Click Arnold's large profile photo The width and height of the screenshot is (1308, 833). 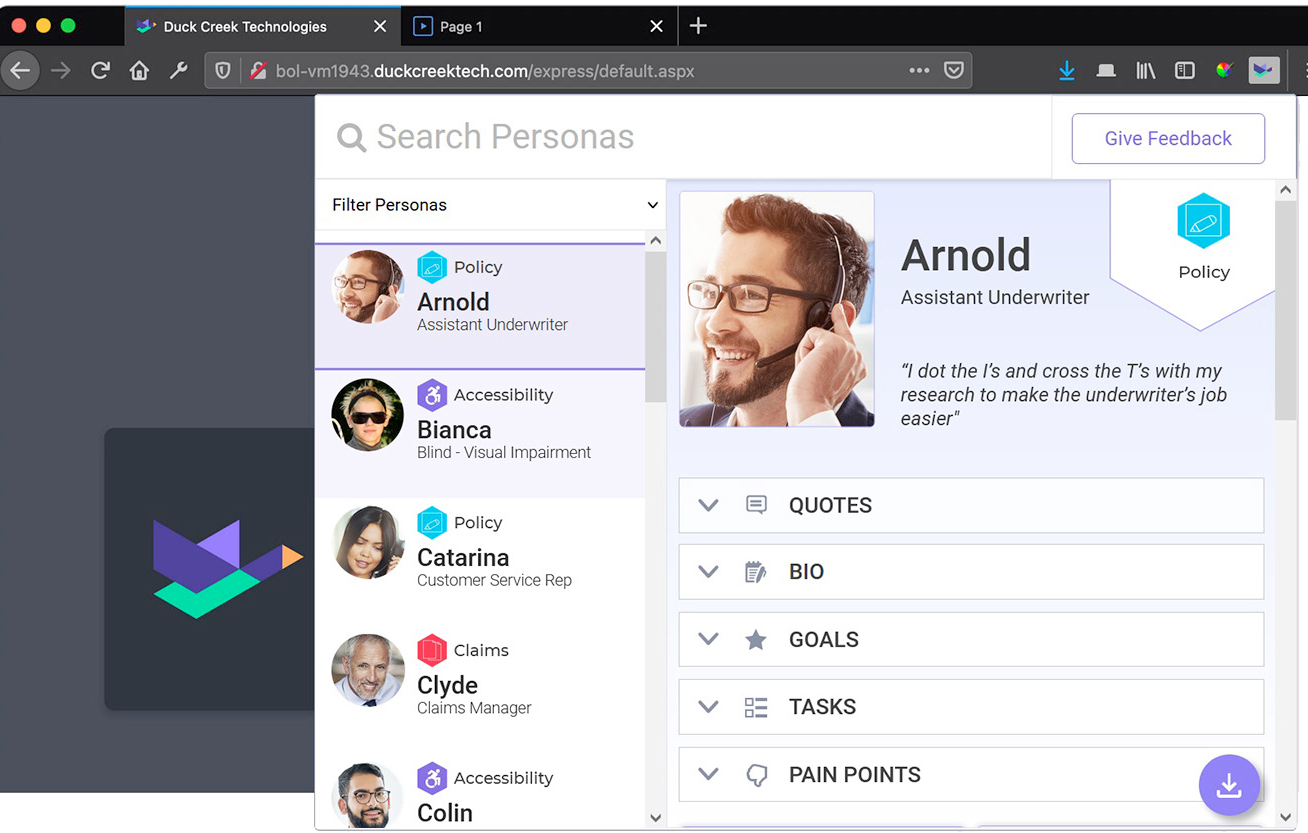[x=777, y=309]
